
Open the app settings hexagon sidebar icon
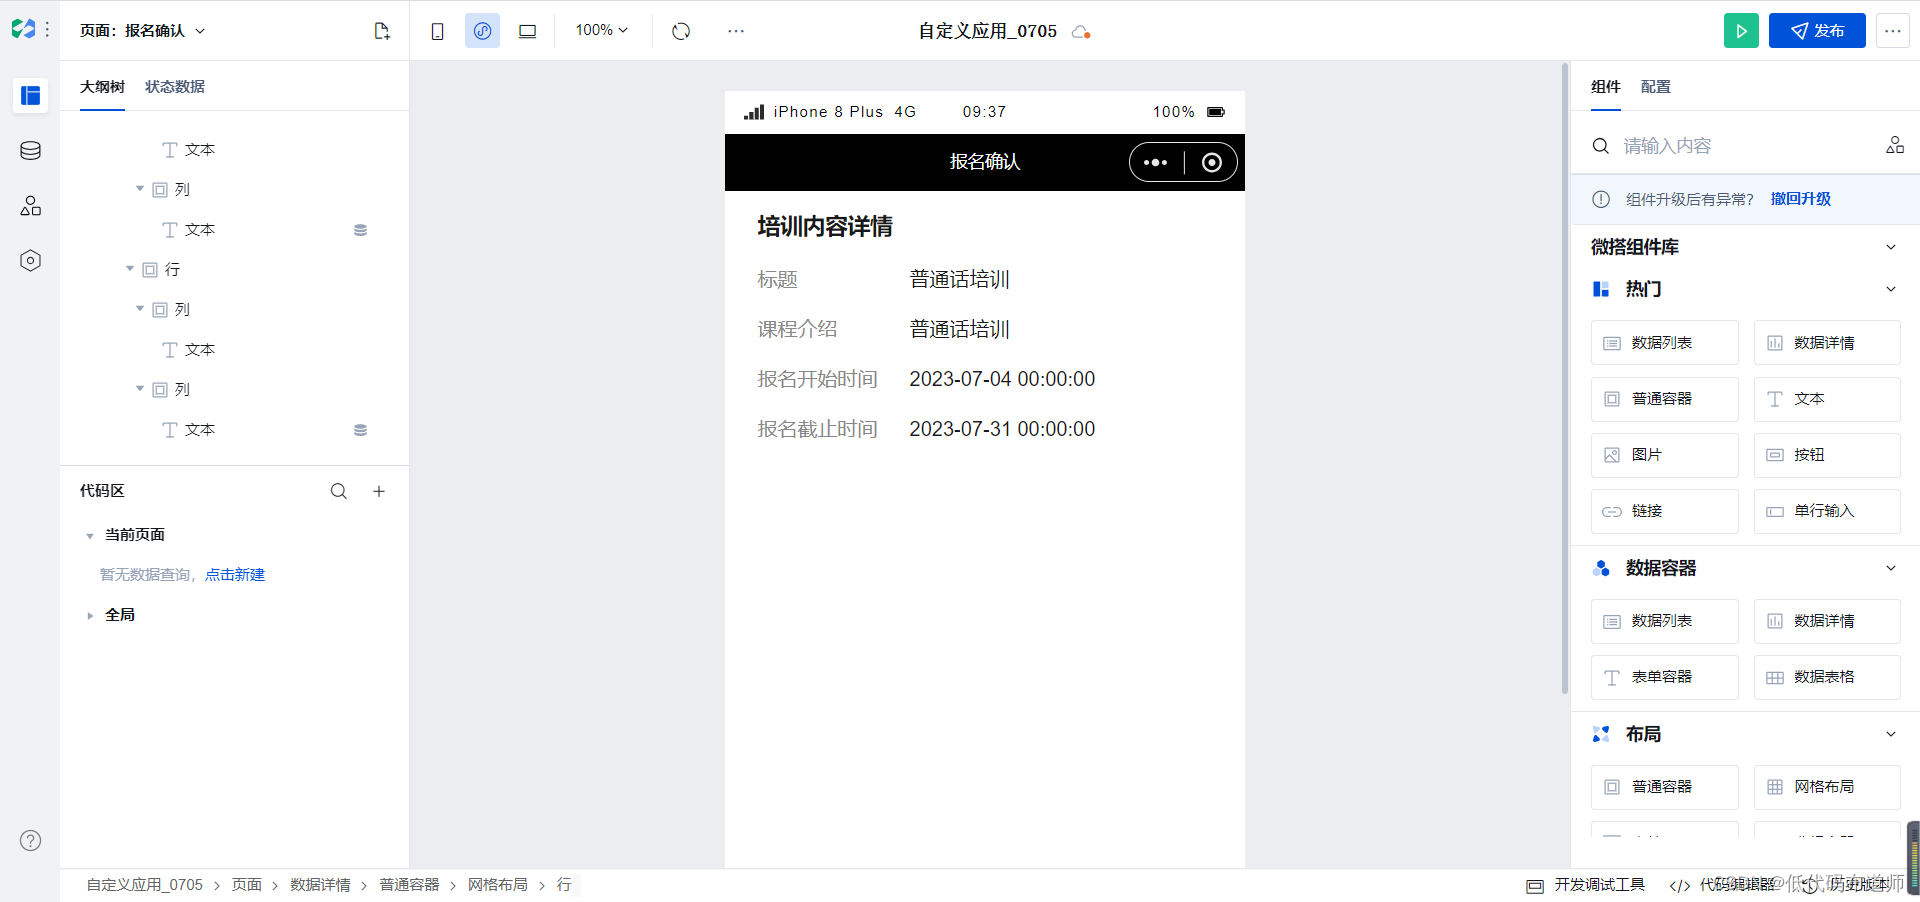(30, 261)
